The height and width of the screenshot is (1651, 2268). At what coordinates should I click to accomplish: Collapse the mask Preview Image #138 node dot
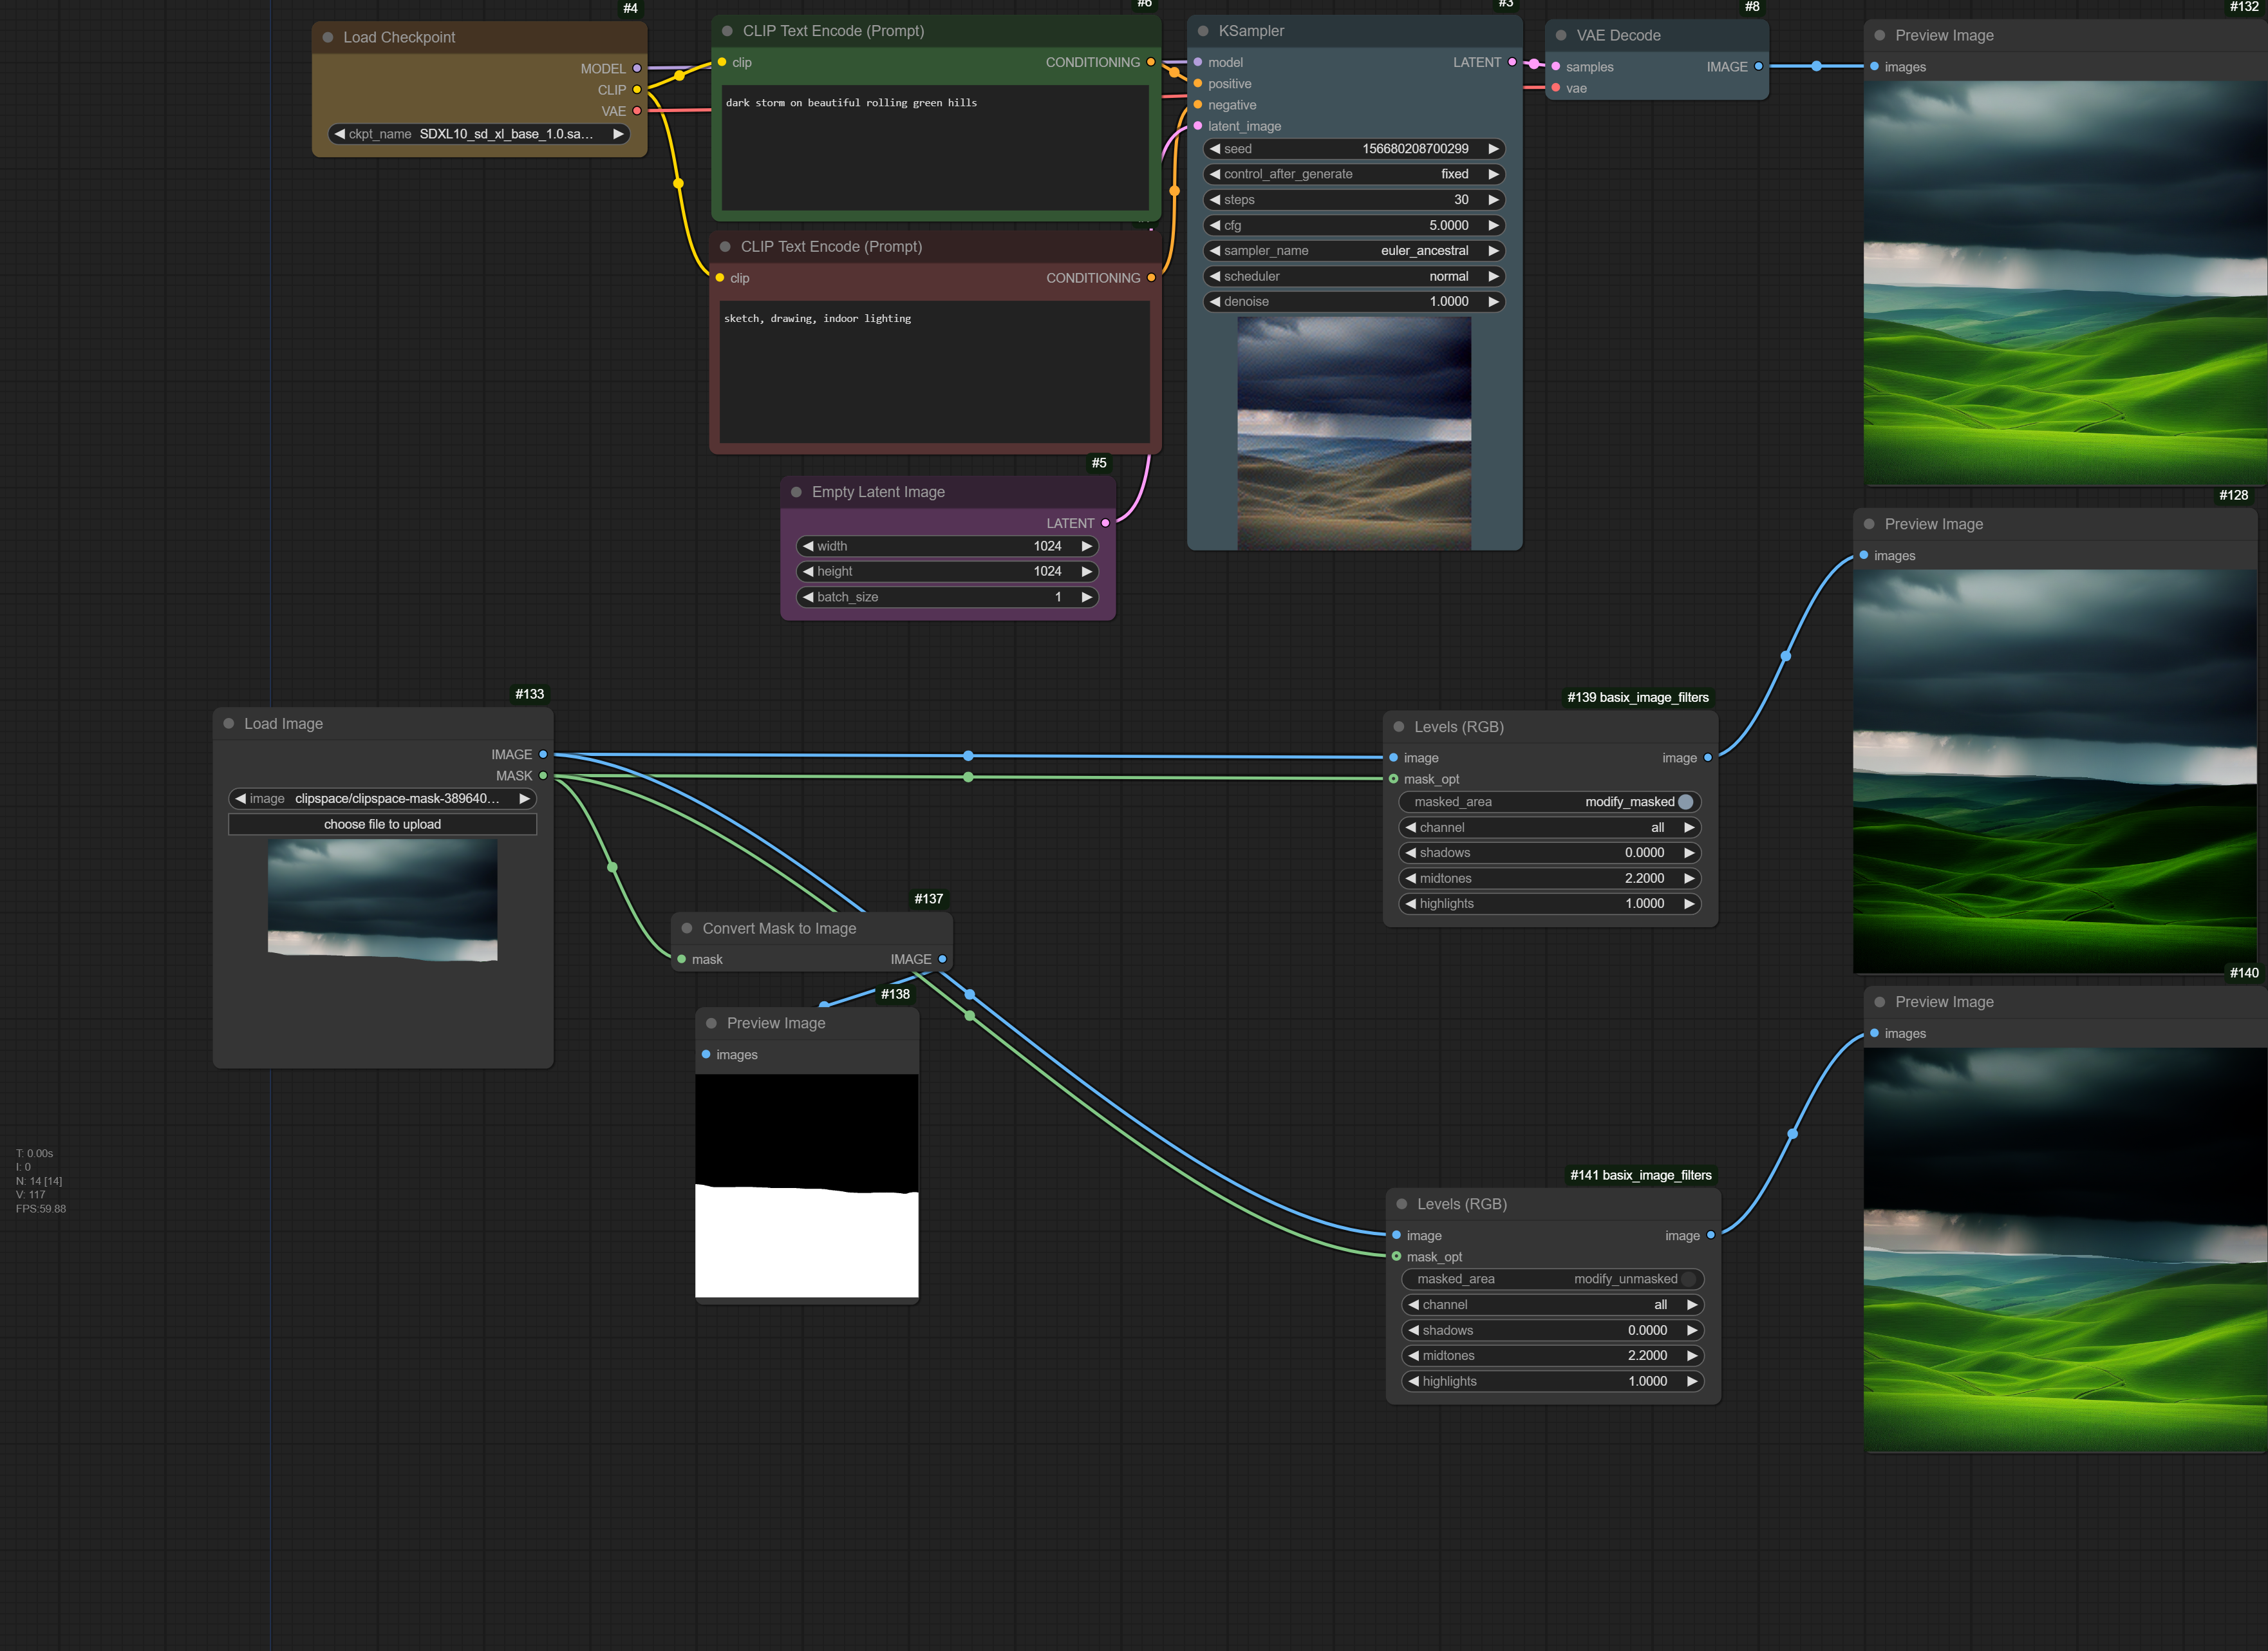[711, 1023]
